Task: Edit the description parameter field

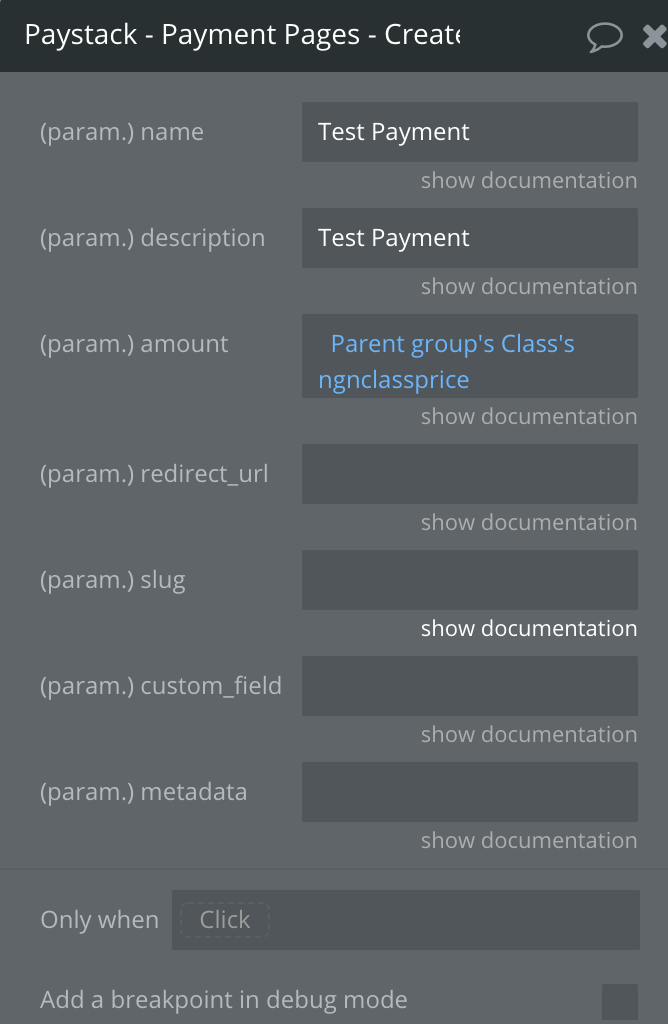Action: [469, 238]
